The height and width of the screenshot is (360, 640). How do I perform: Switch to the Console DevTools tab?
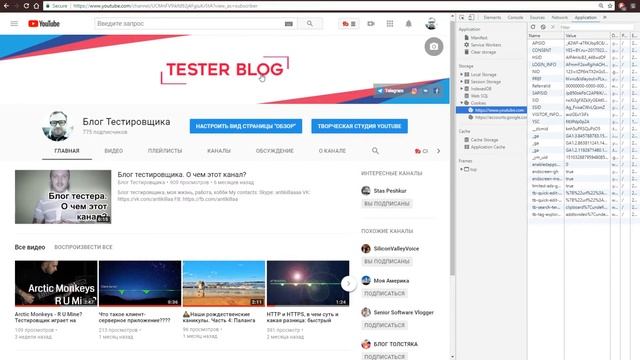click(515, 18)
